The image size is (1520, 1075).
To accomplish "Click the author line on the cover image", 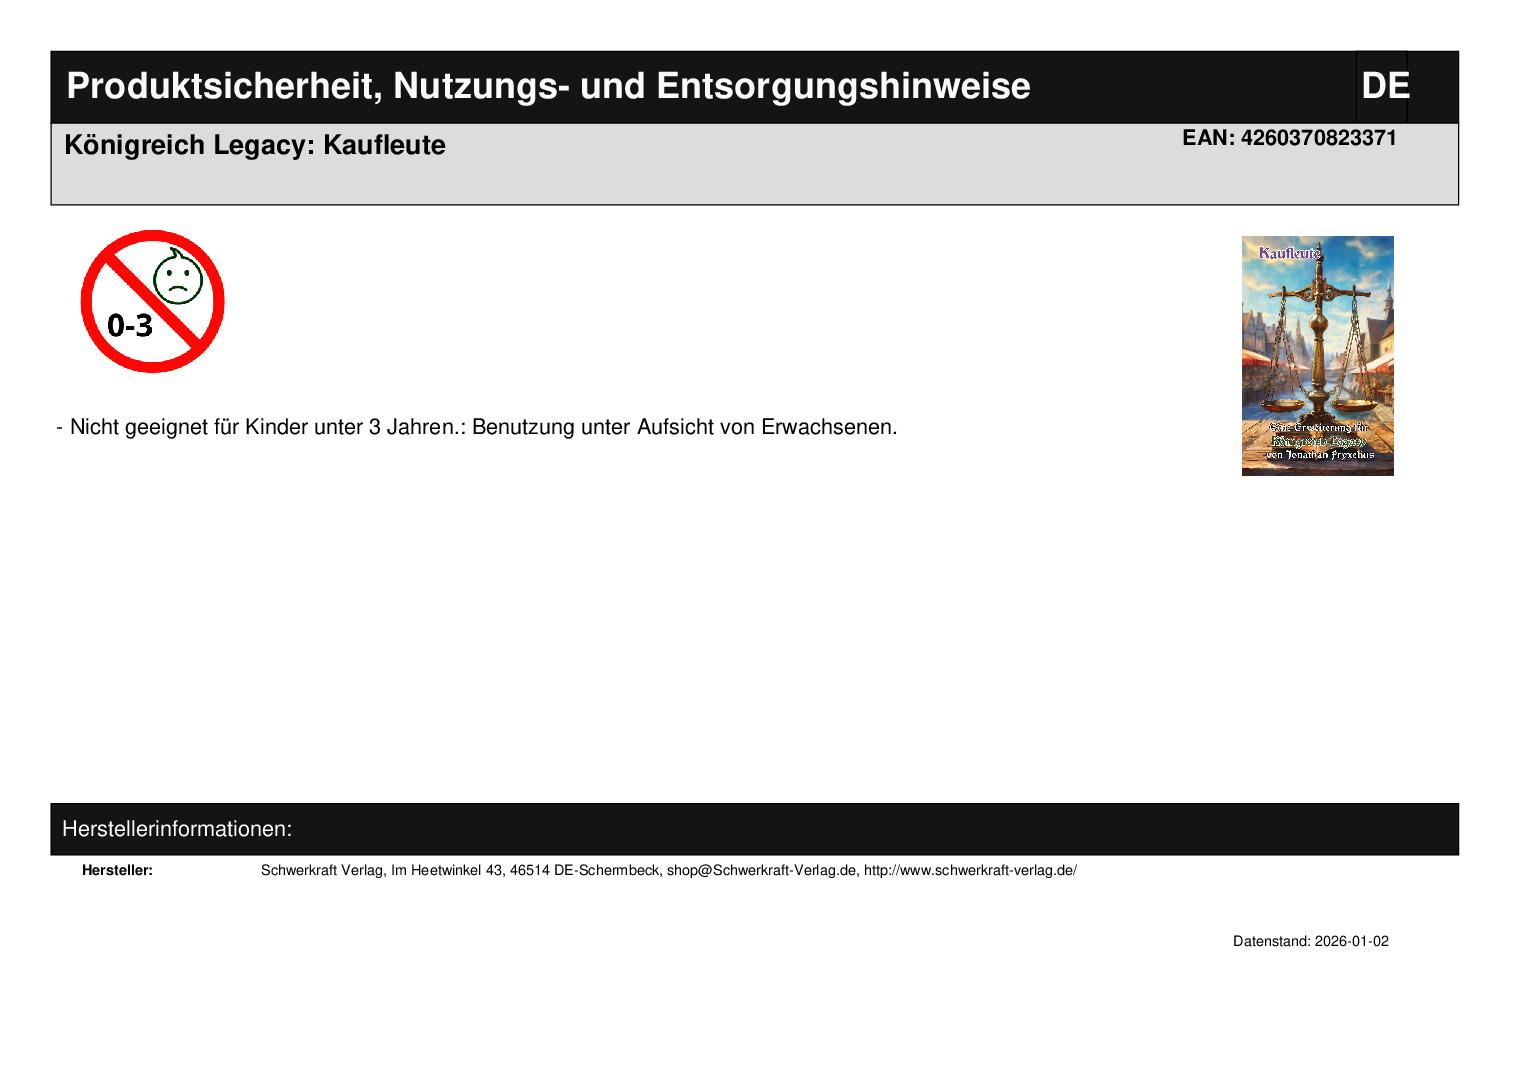I will [1319, 455].
